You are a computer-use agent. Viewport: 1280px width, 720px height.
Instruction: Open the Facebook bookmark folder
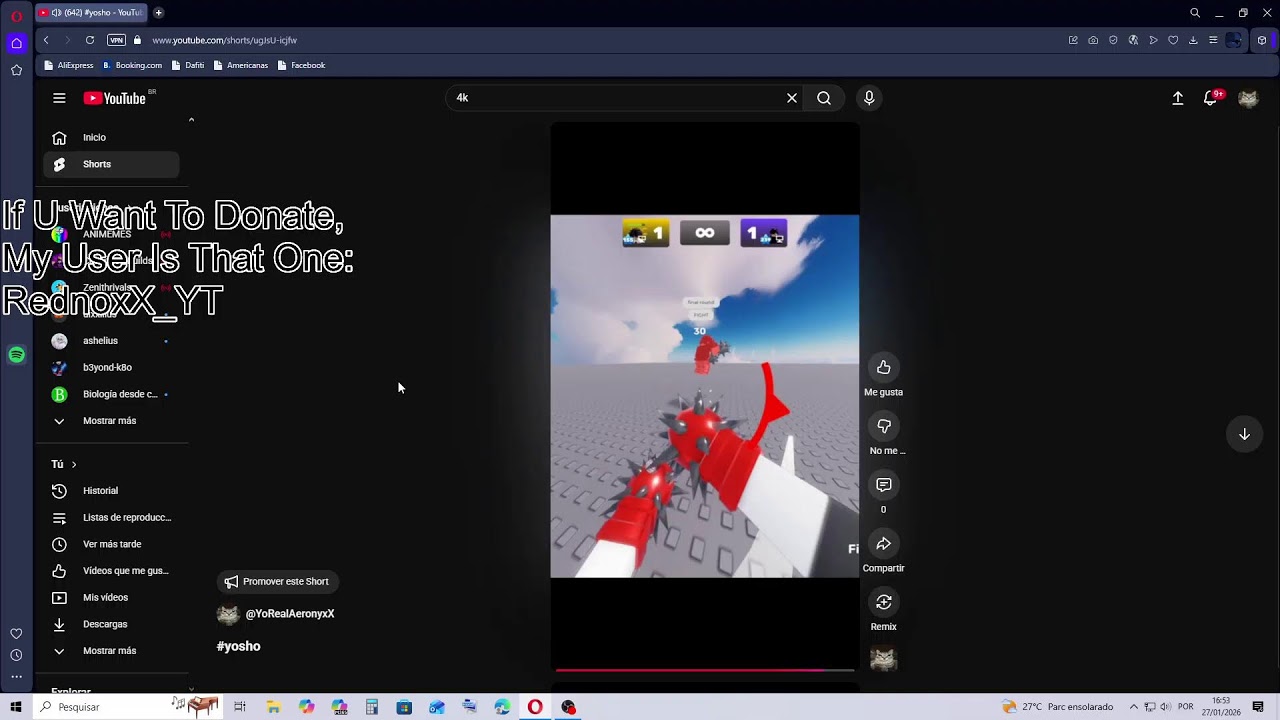point(301,65)
